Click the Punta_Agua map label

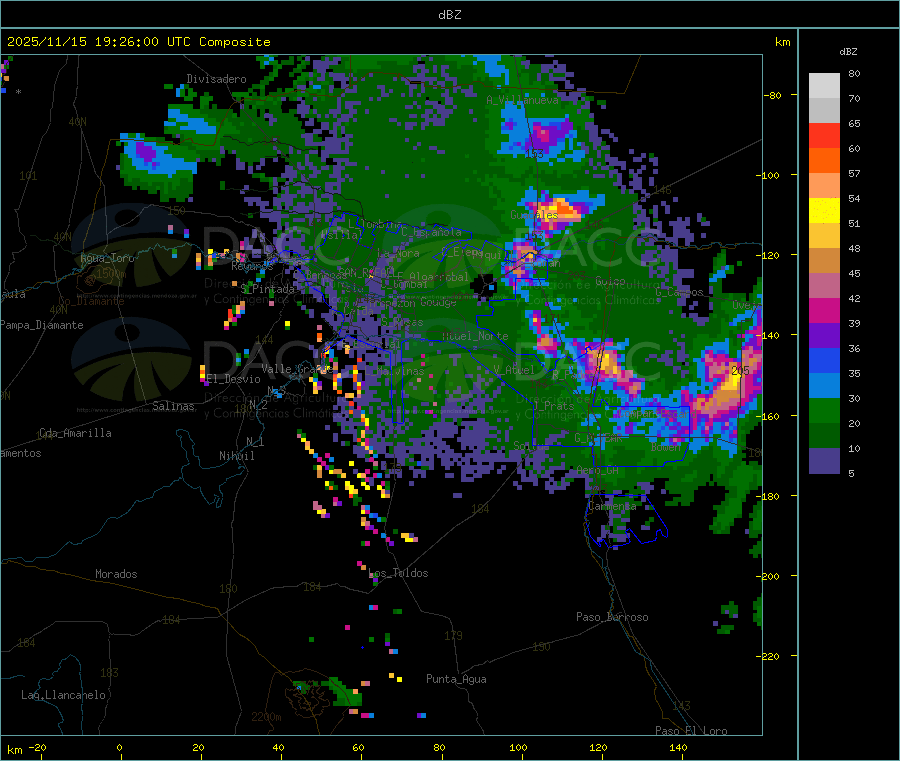pos(456,679)
